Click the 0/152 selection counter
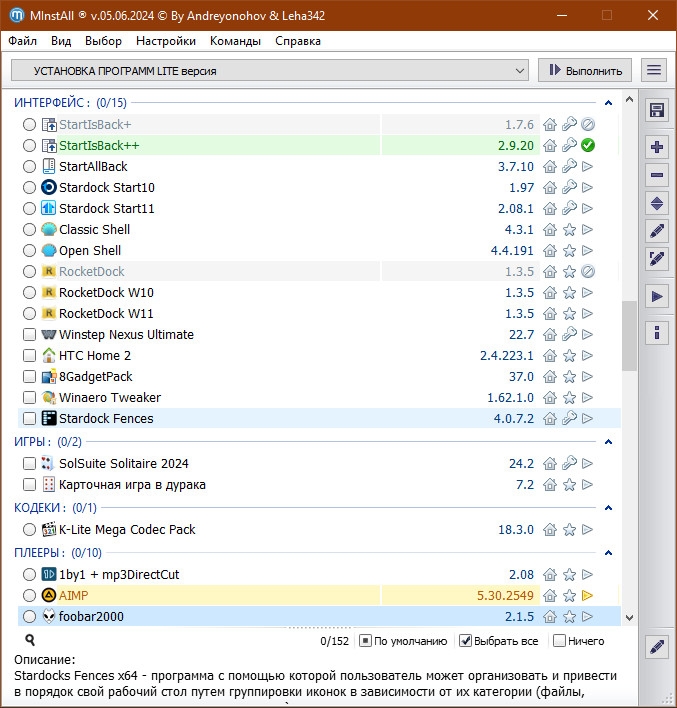 (x=335, y=641)
